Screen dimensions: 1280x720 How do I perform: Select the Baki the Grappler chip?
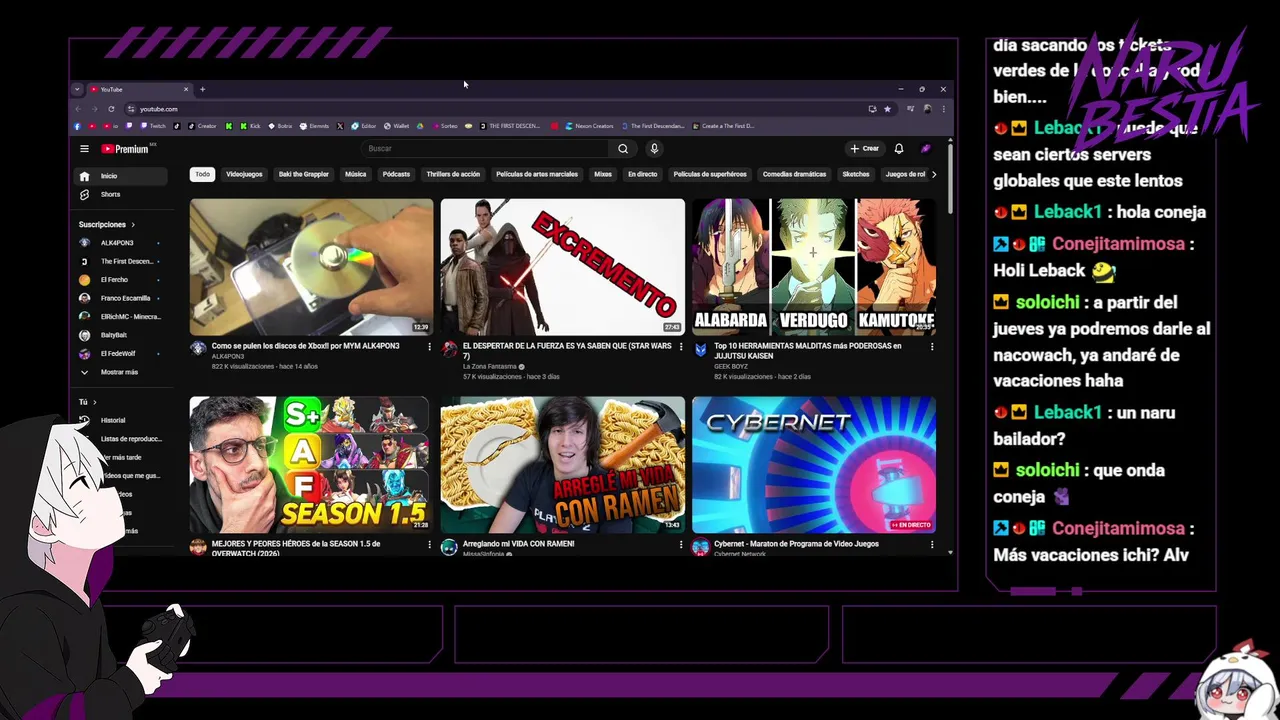[x=304, y=174]
